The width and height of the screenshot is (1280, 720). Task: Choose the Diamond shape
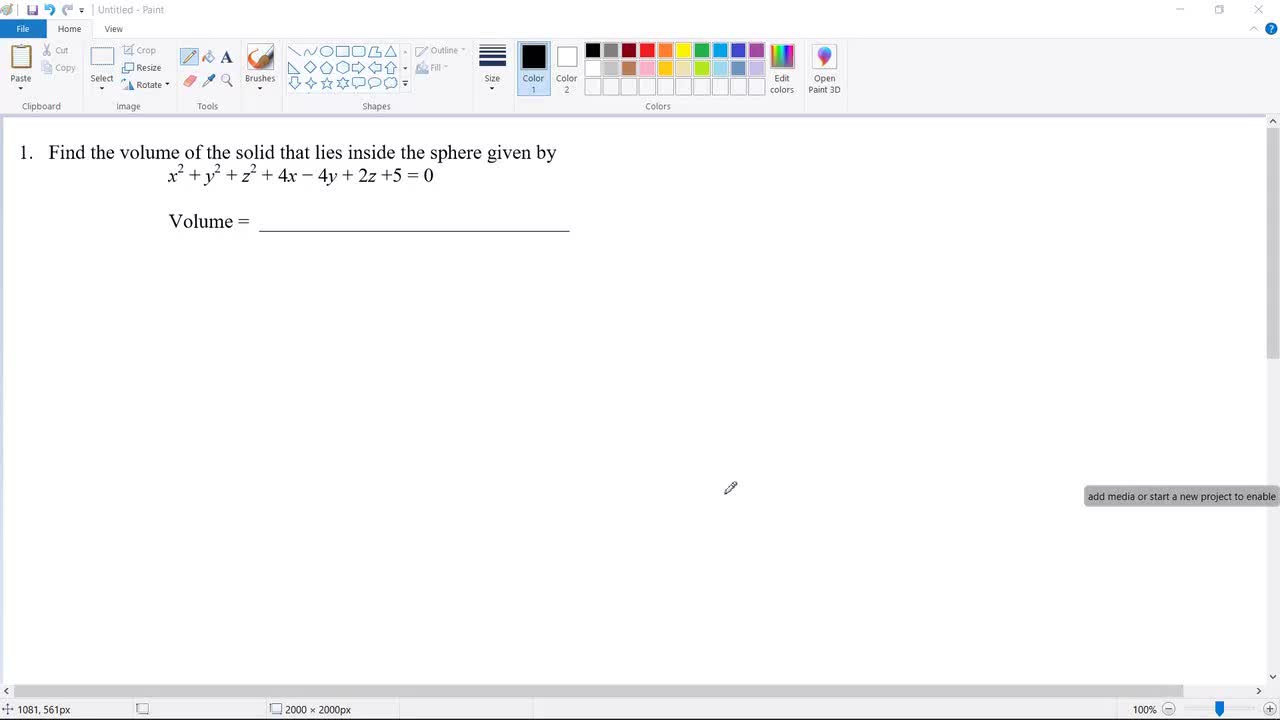point(310,68)
